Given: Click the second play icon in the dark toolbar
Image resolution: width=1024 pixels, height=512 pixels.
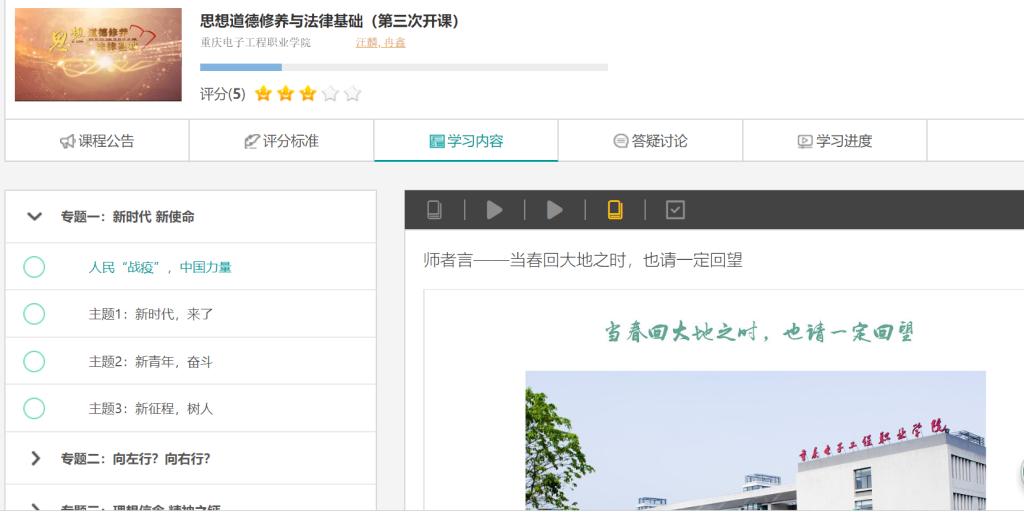Looking at the screenshot, I should point(554,210).
